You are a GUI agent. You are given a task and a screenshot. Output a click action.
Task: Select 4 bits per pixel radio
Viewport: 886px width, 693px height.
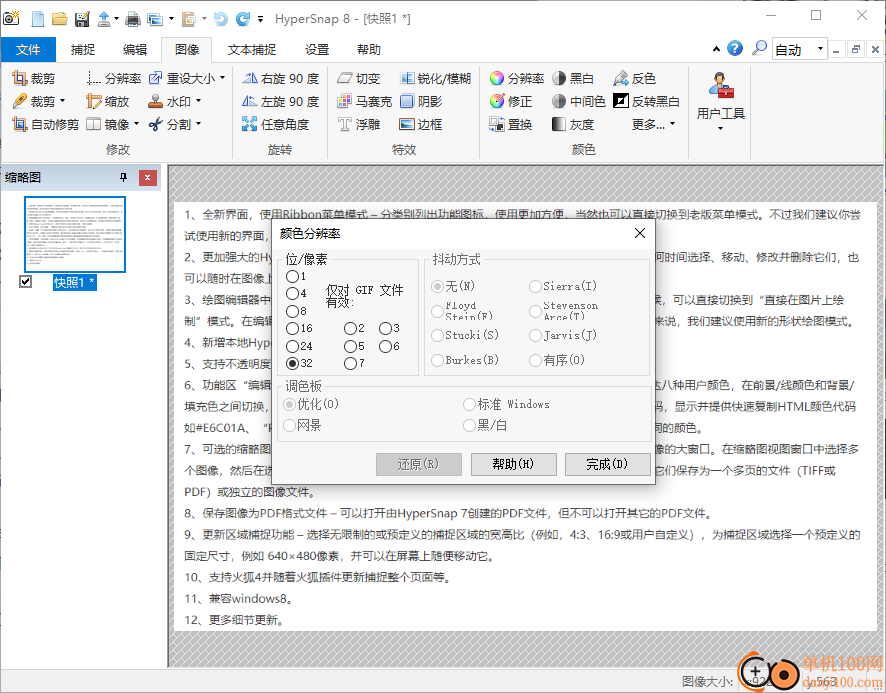click(x=293, y=293)
